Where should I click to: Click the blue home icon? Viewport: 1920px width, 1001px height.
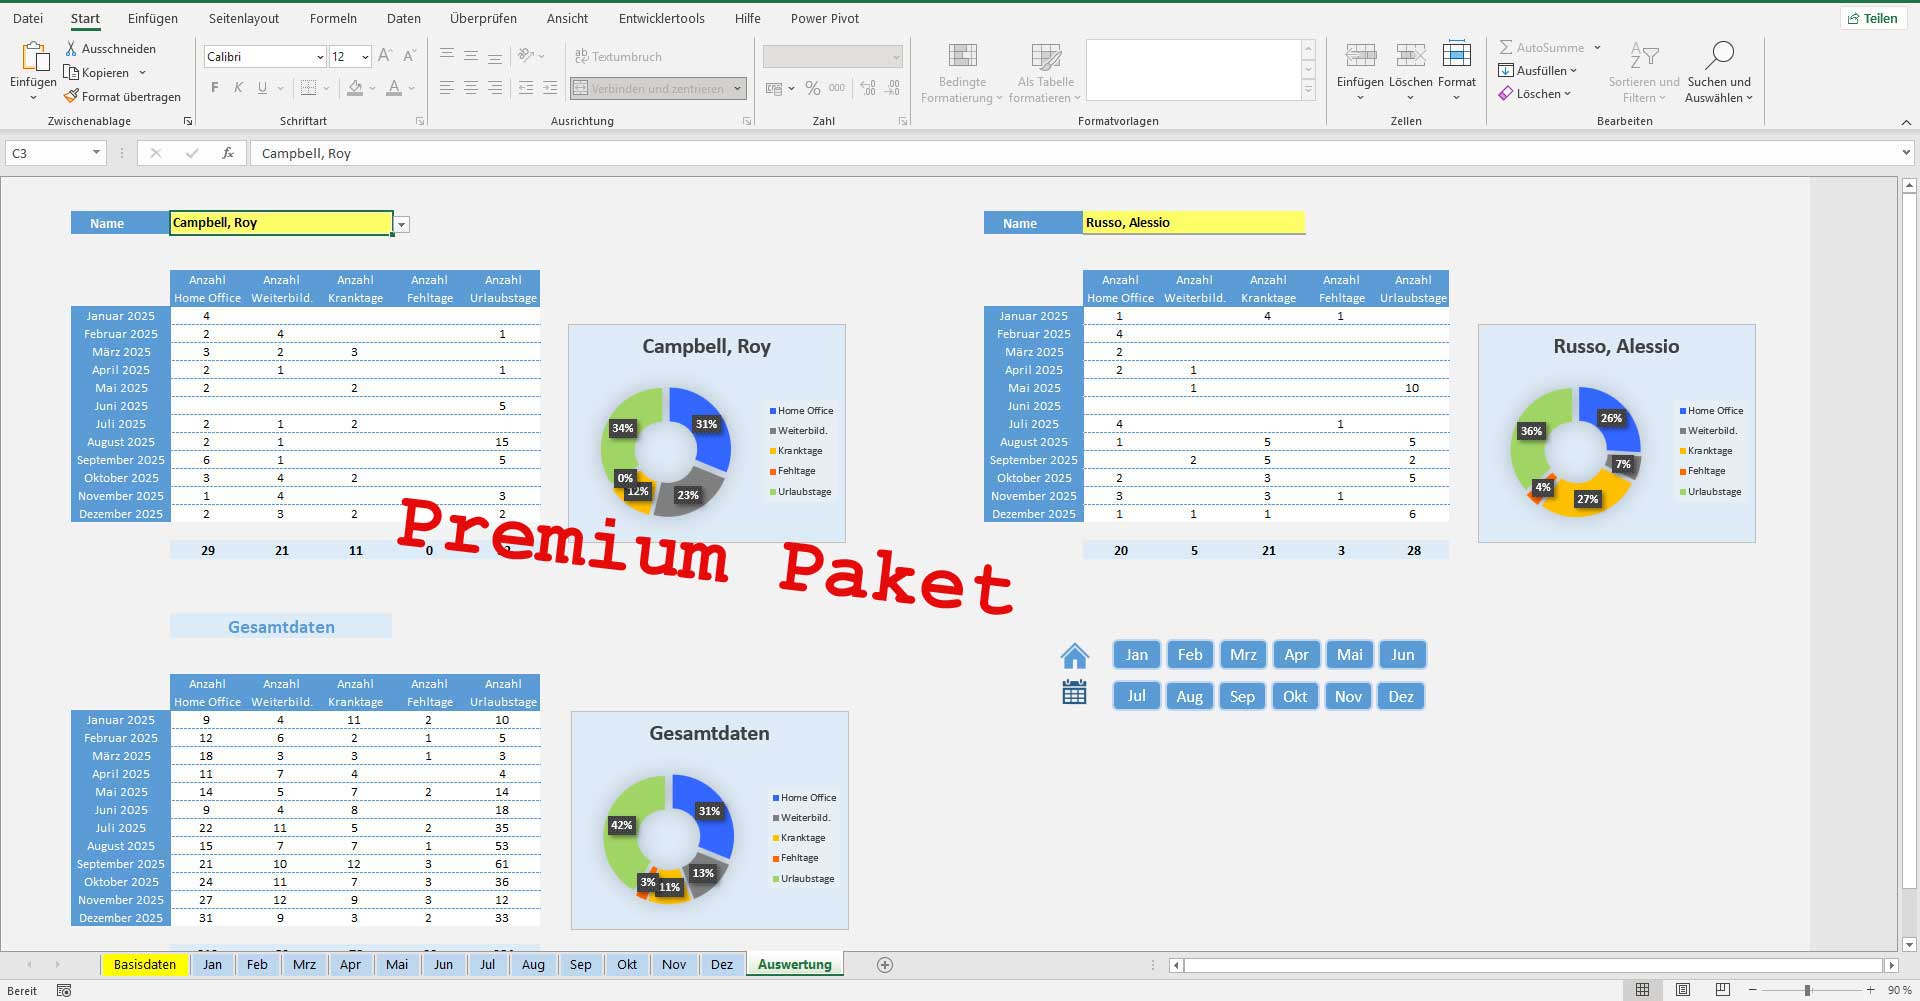(x=1074, y=656)
